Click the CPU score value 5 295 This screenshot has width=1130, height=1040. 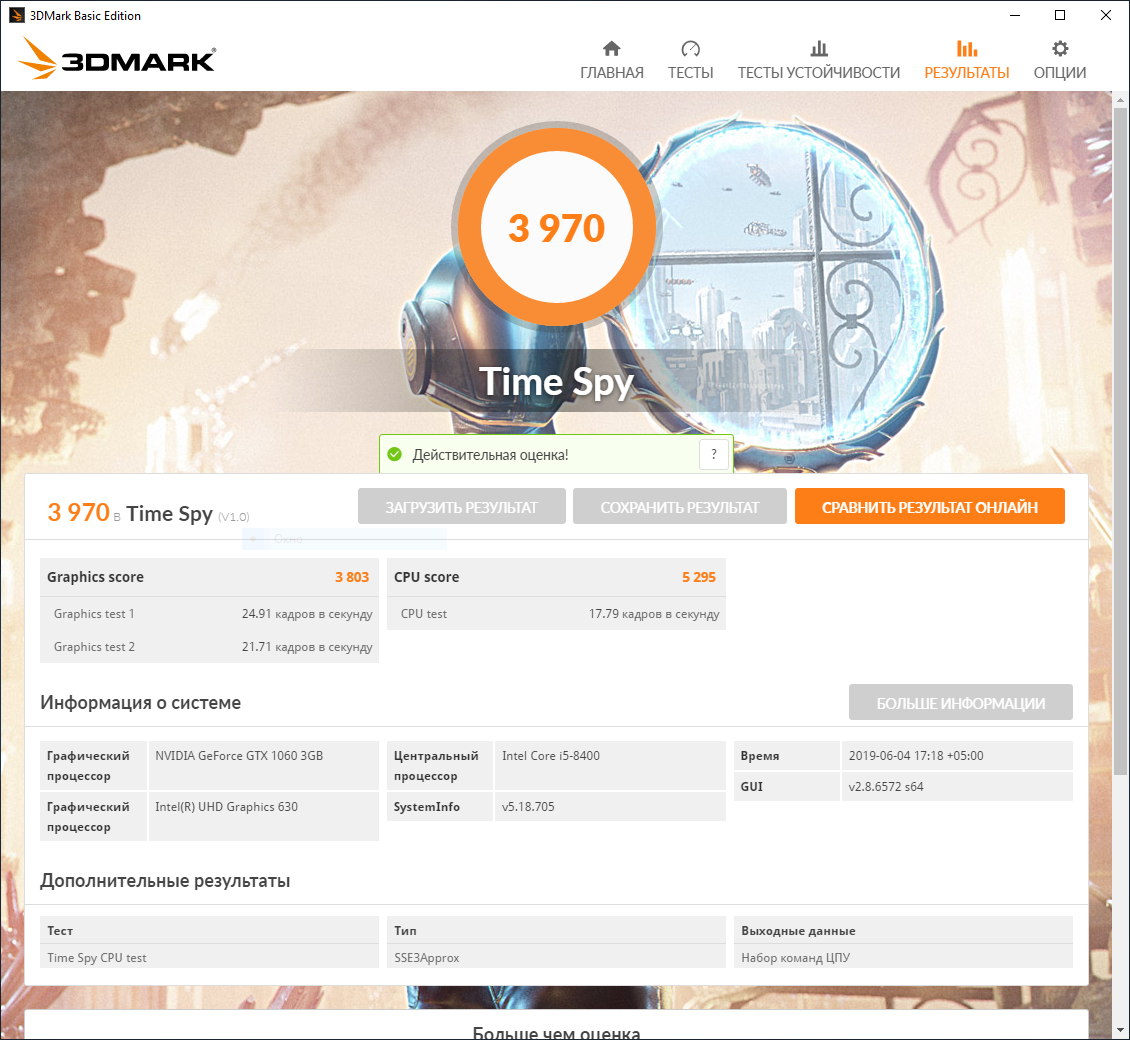698,577
